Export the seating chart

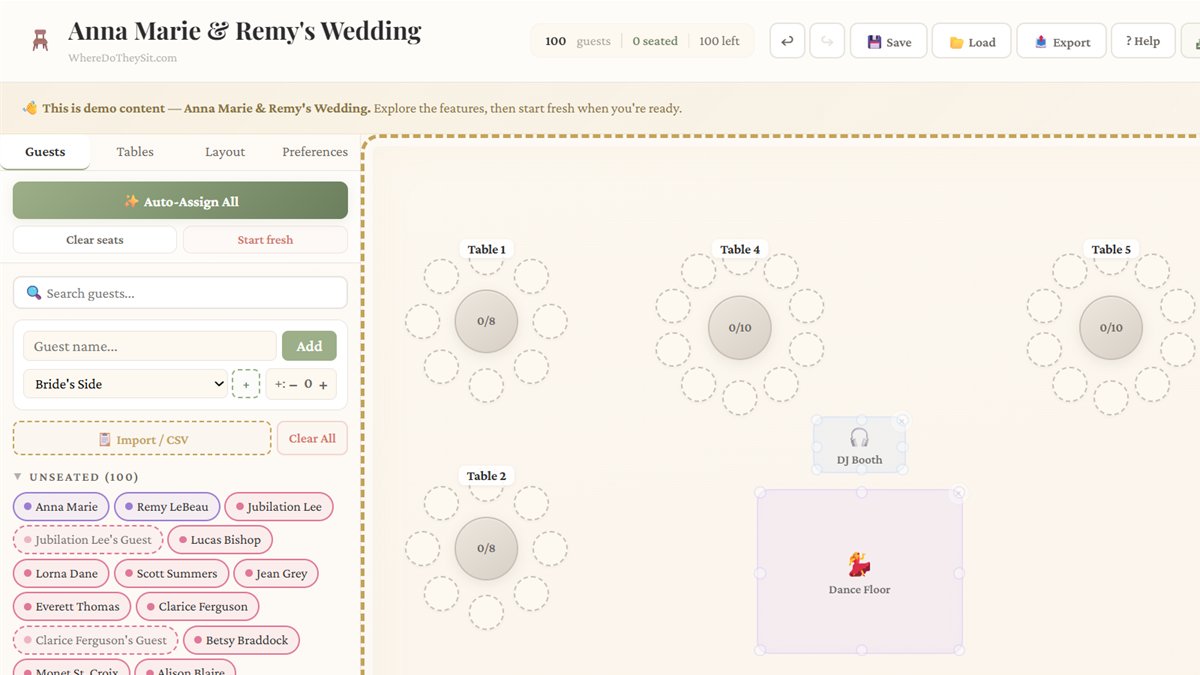[1062, 42]
